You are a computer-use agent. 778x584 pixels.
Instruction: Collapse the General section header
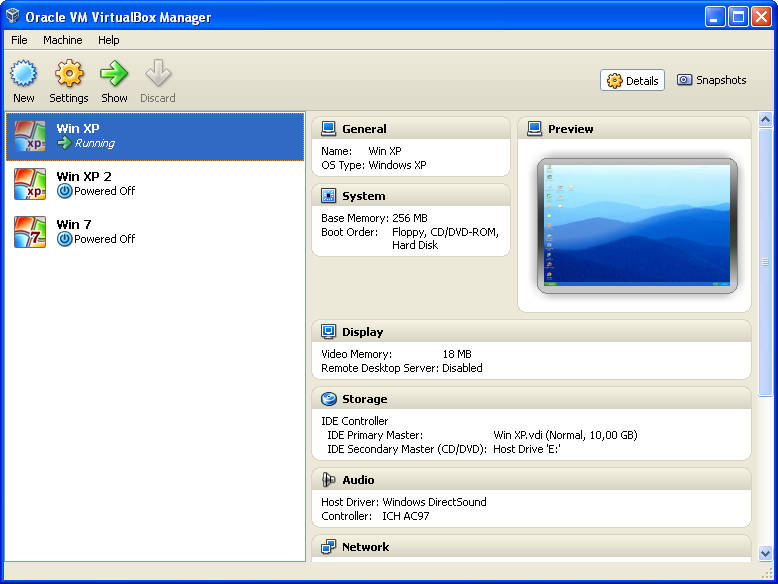(x=364, y=129)
